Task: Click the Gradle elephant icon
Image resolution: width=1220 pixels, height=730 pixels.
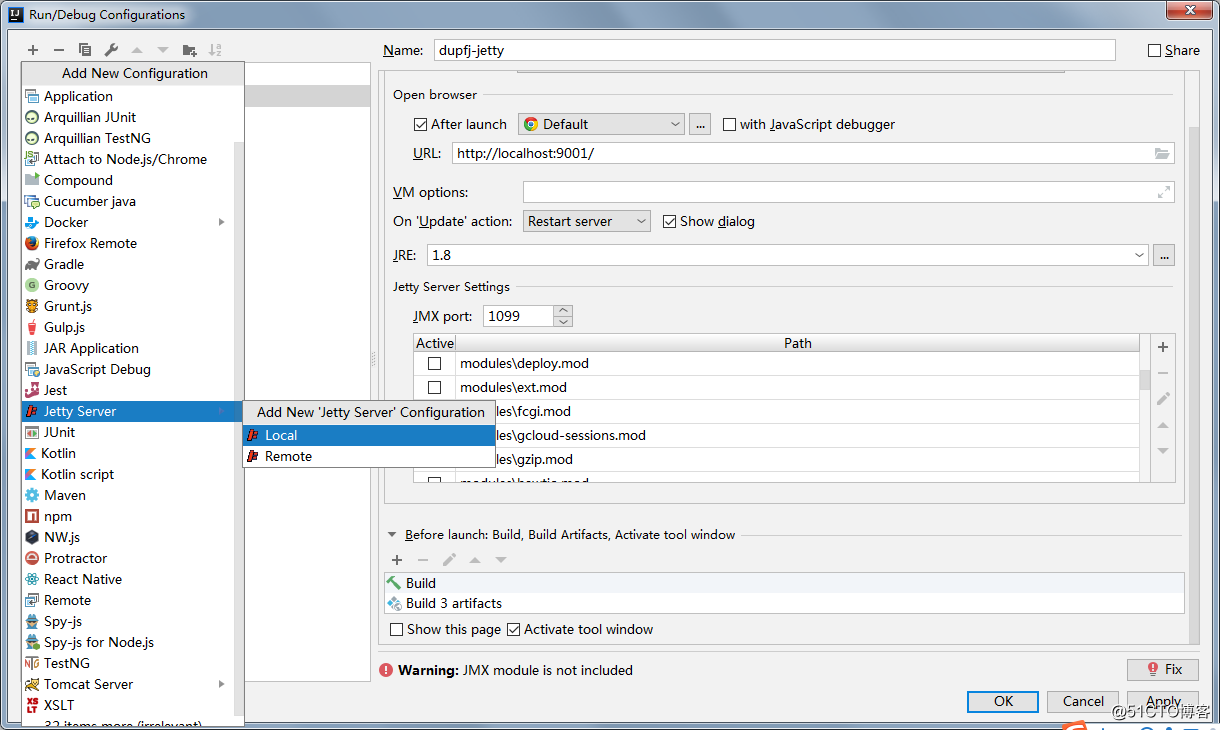Action: [32, 264]
